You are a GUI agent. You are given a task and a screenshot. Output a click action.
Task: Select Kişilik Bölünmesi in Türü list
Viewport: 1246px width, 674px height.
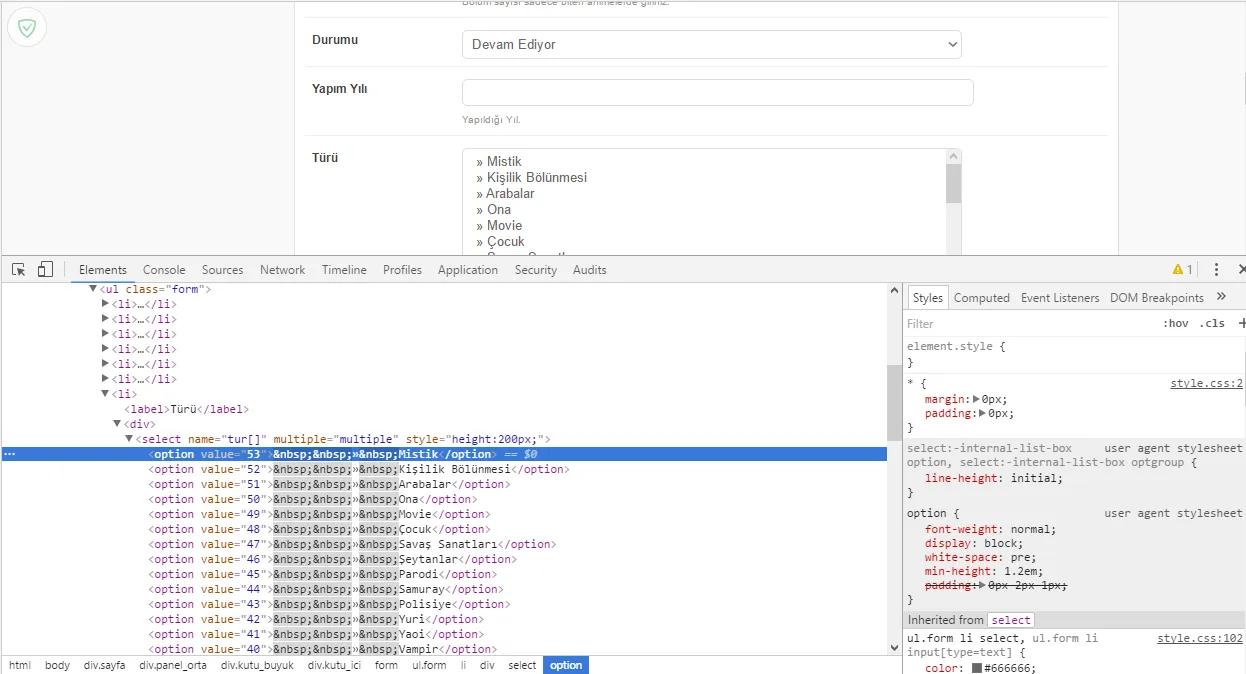coord(704,177)
